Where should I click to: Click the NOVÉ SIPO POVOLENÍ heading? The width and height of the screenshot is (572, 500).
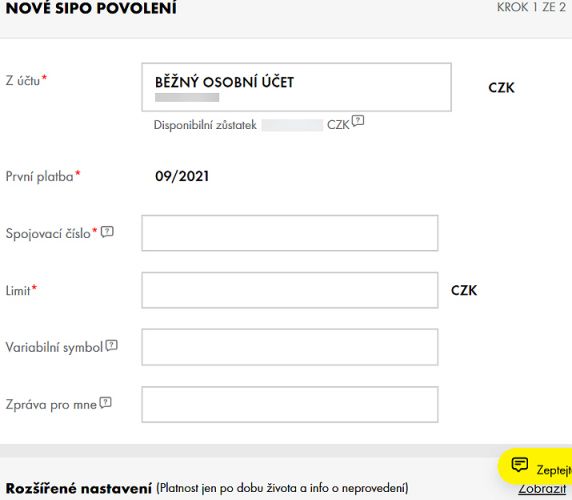91,8
